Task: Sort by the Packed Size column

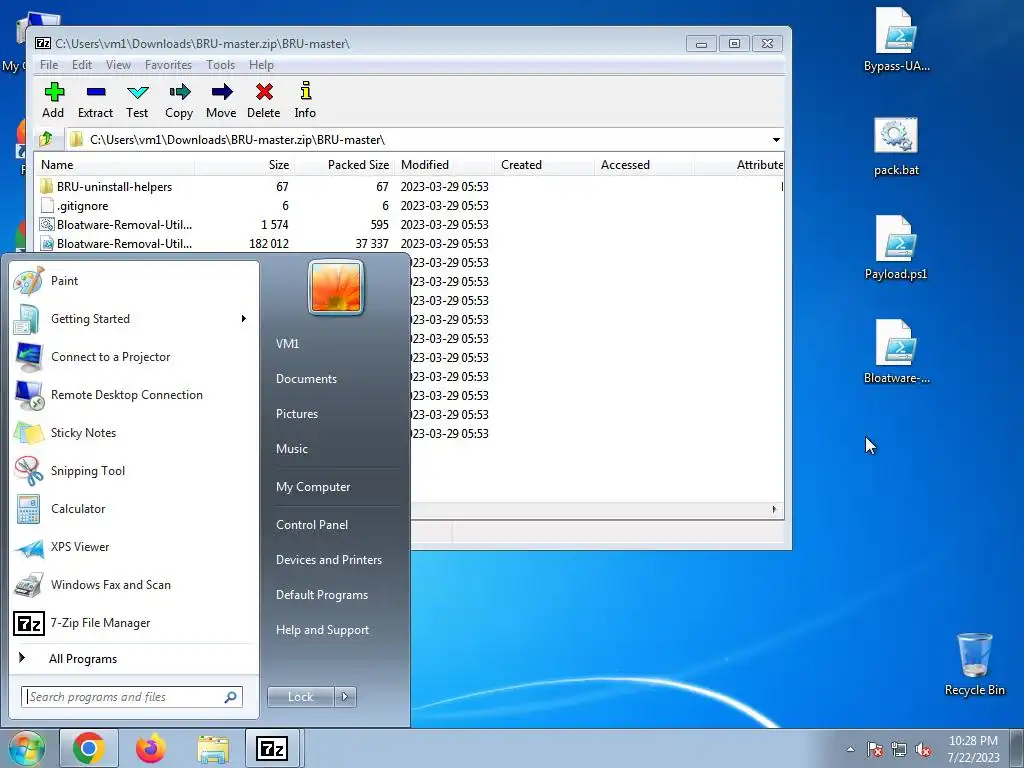Action: click(345, 165)
